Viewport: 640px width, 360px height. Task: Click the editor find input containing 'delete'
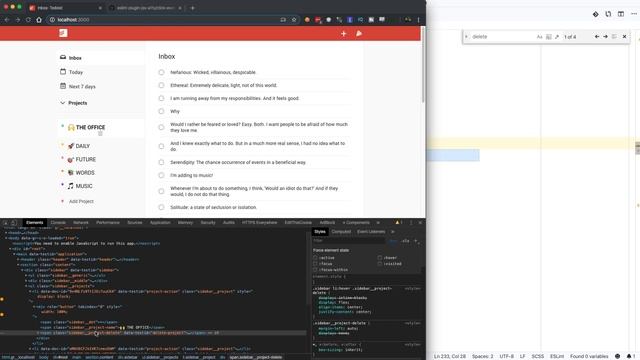(x=502, y=37)
